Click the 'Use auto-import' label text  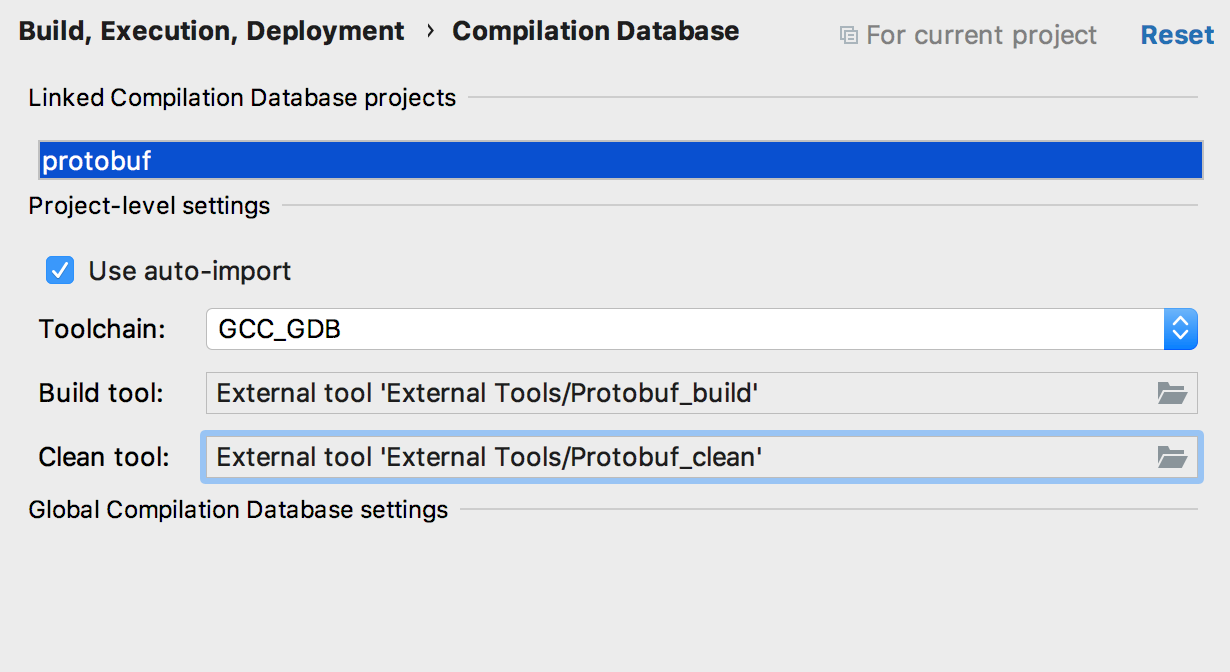pos(190,270)
